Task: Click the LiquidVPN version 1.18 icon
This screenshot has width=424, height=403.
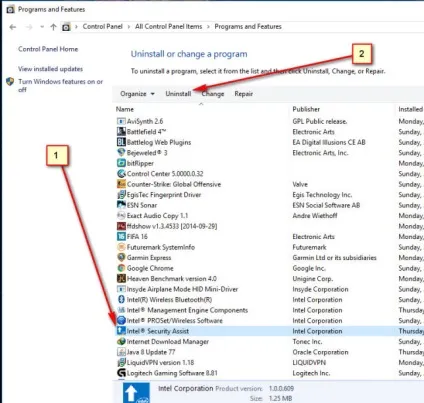Action: (x=121, y=363)
